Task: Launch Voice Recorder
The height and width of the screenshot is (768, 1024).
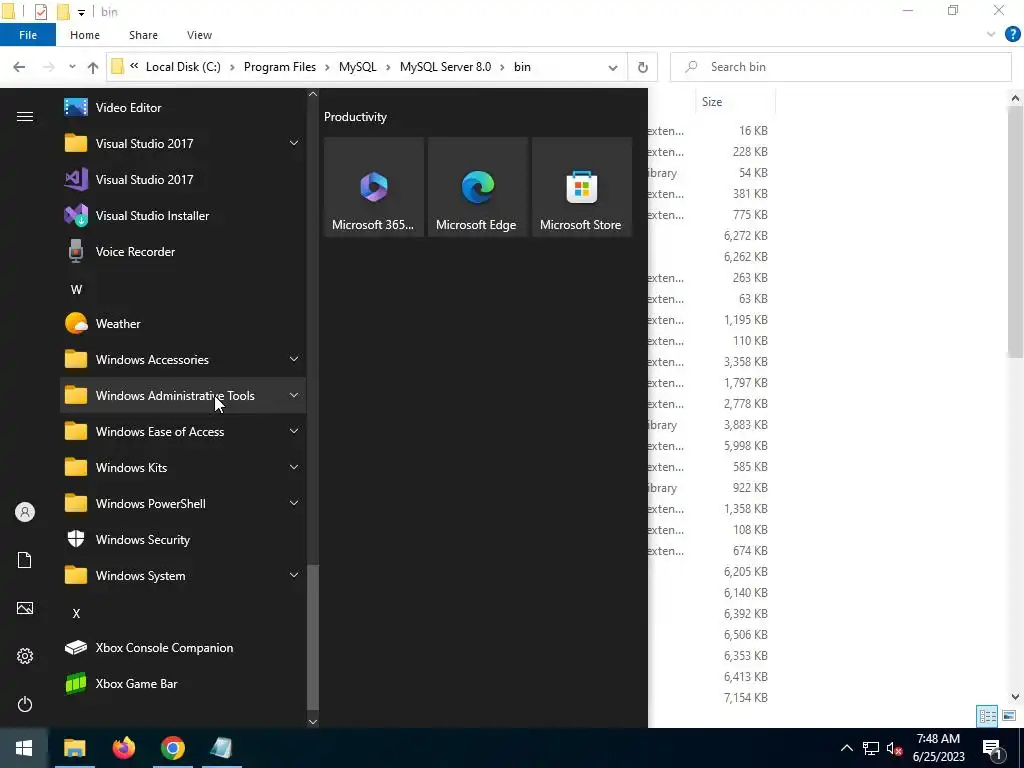Action: click(183, 251)
